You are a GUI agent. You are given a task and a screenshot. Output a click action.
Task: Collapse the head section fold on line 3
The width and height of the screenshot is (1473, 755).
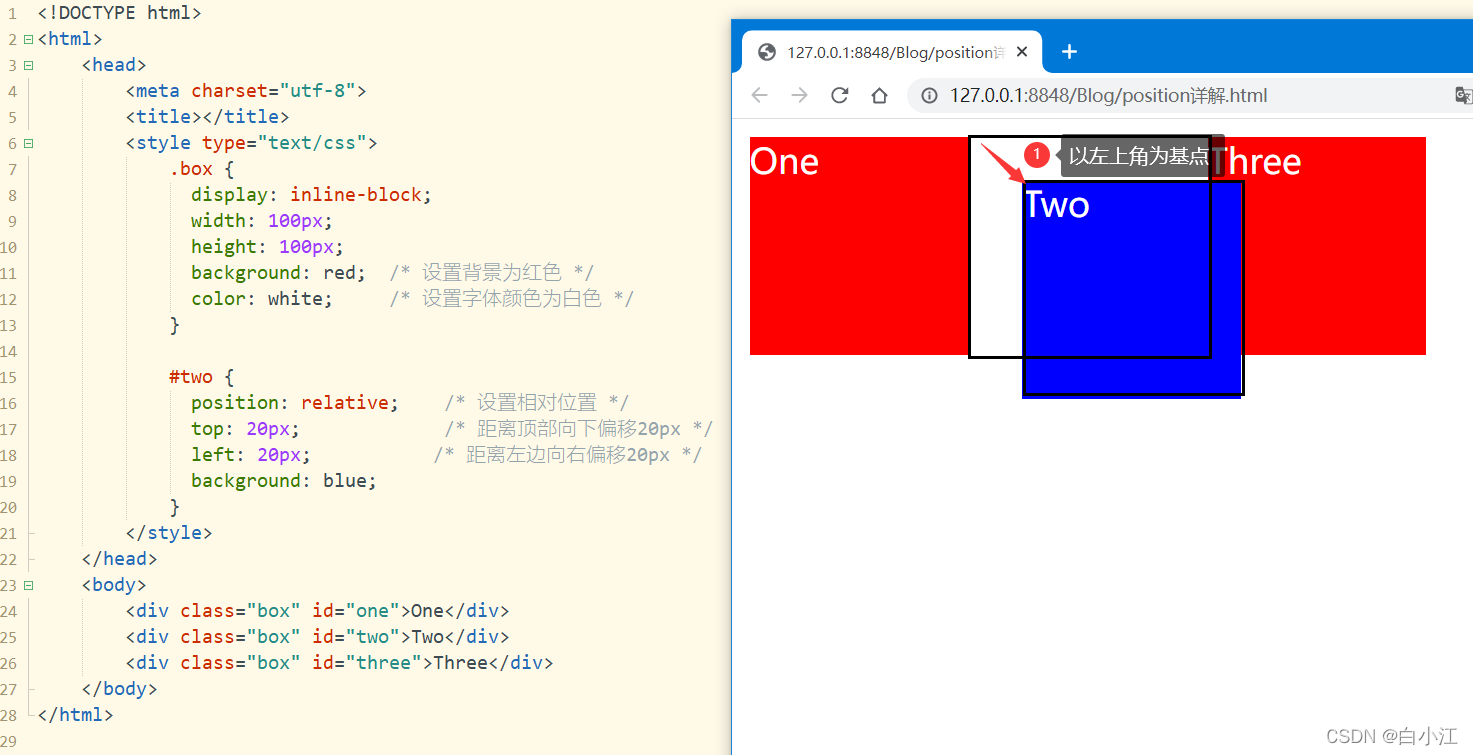click(27, 64)
